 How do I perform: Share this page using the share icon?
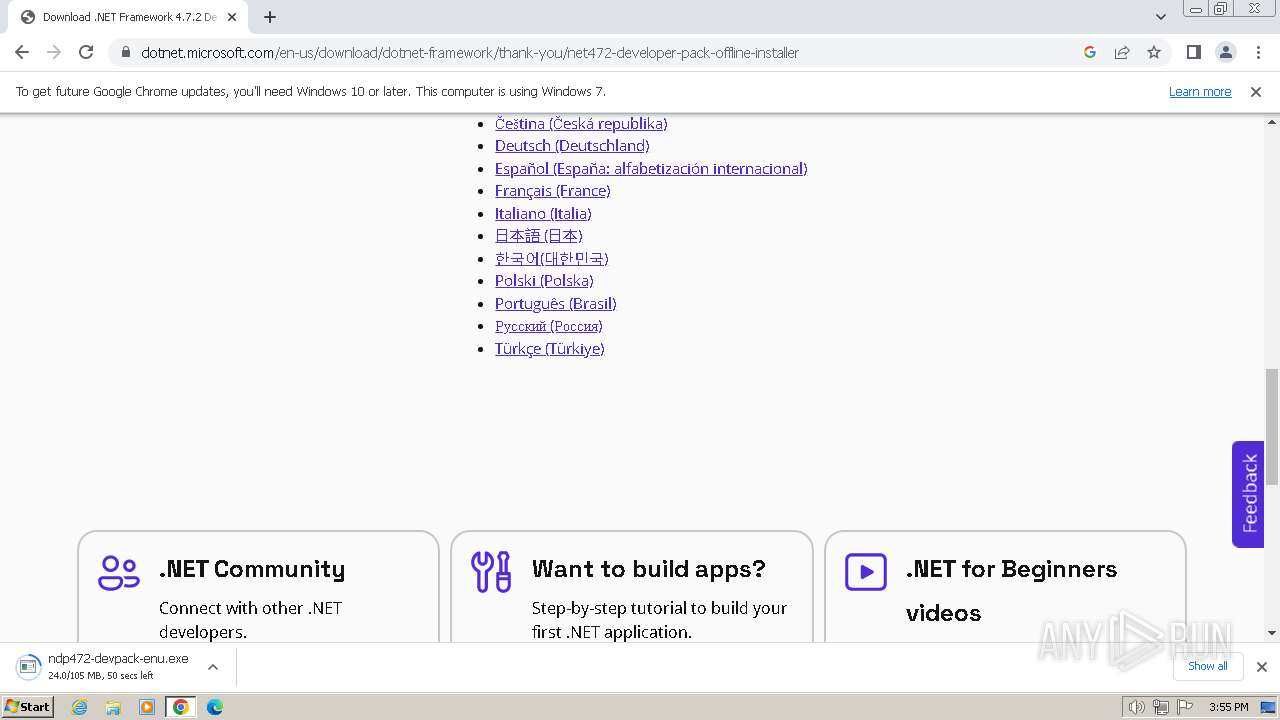point(1122,52)
